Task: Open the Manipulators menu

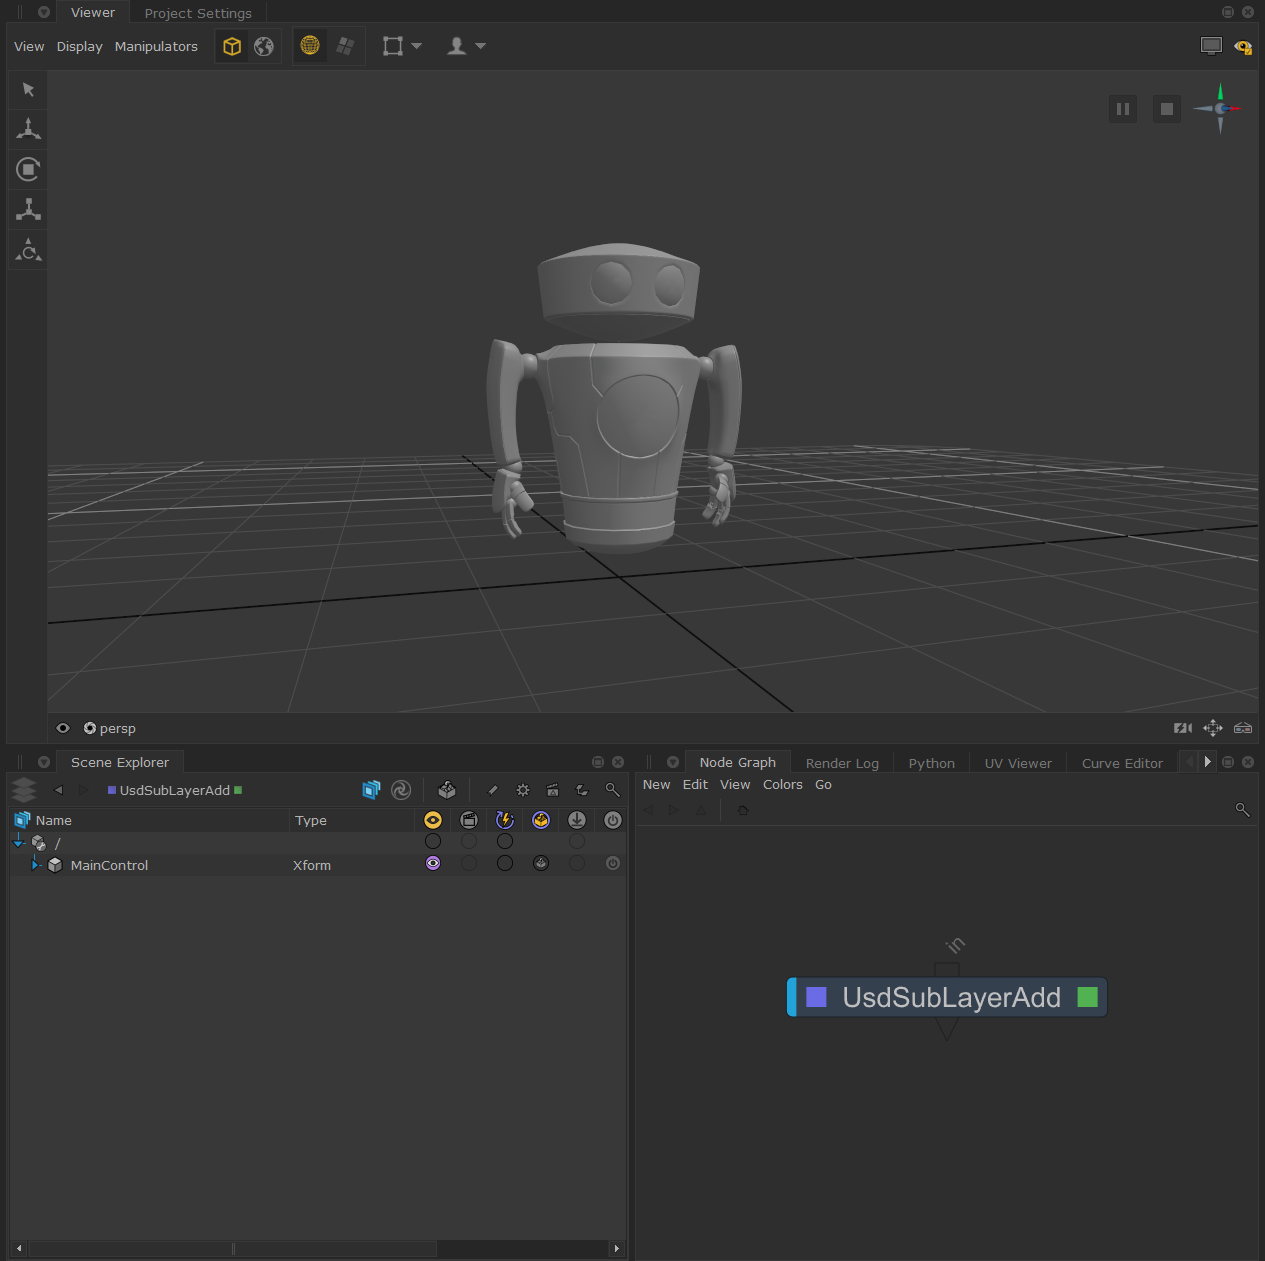Action: 156,46
